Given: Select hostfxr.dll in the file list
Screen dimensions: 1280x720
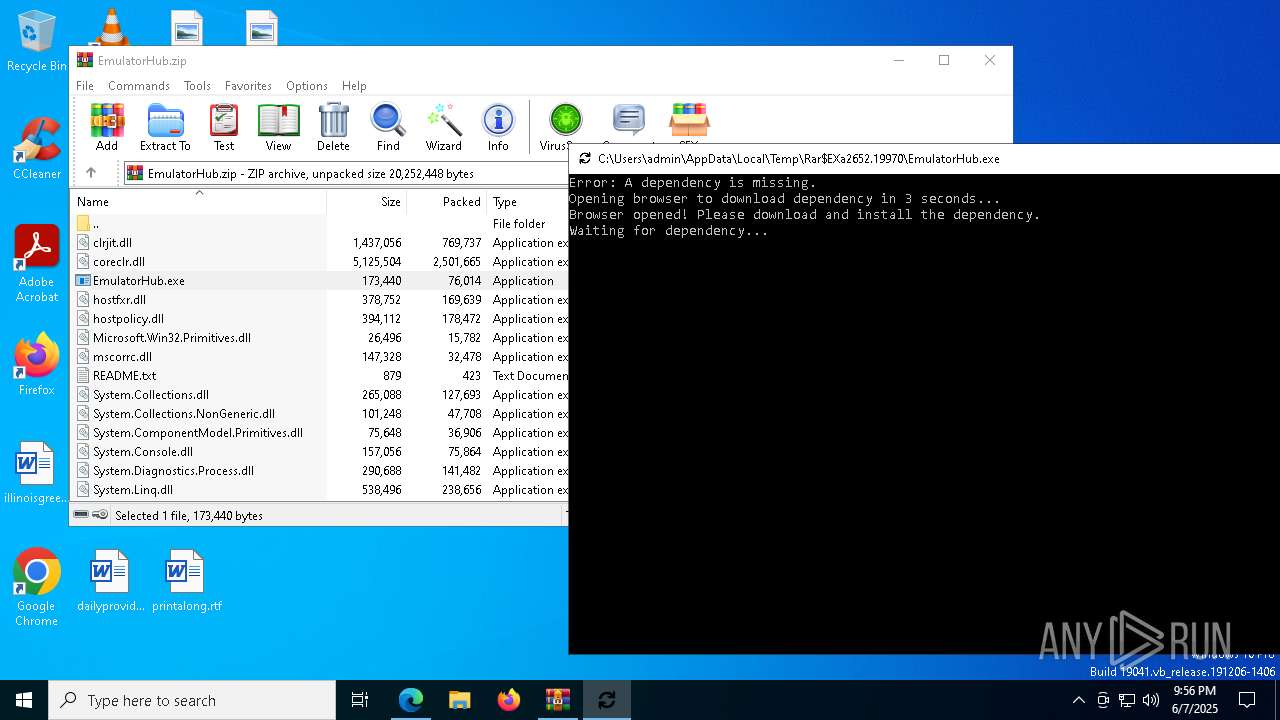Looking at the screenshot, I should tap(320, 300).
